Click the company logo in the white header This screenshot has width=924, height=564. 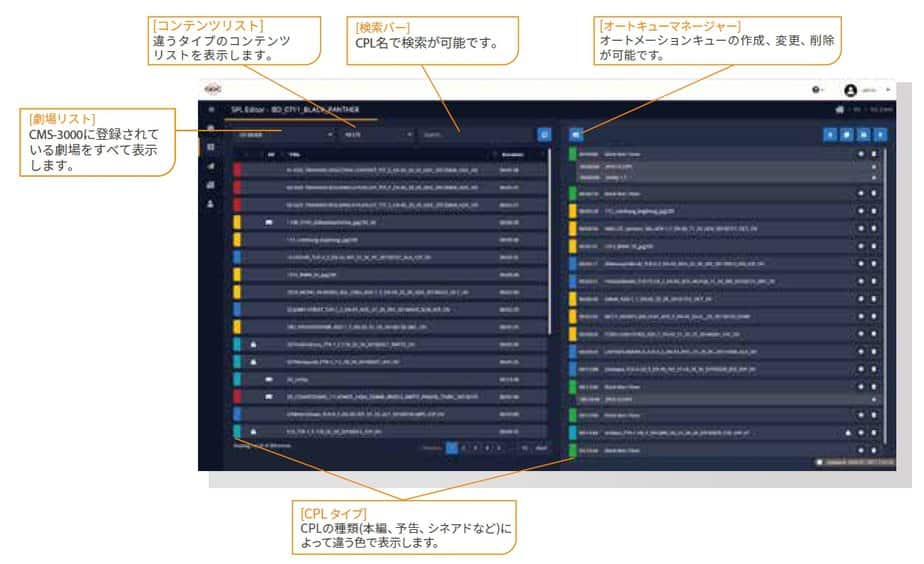[213, 88]
